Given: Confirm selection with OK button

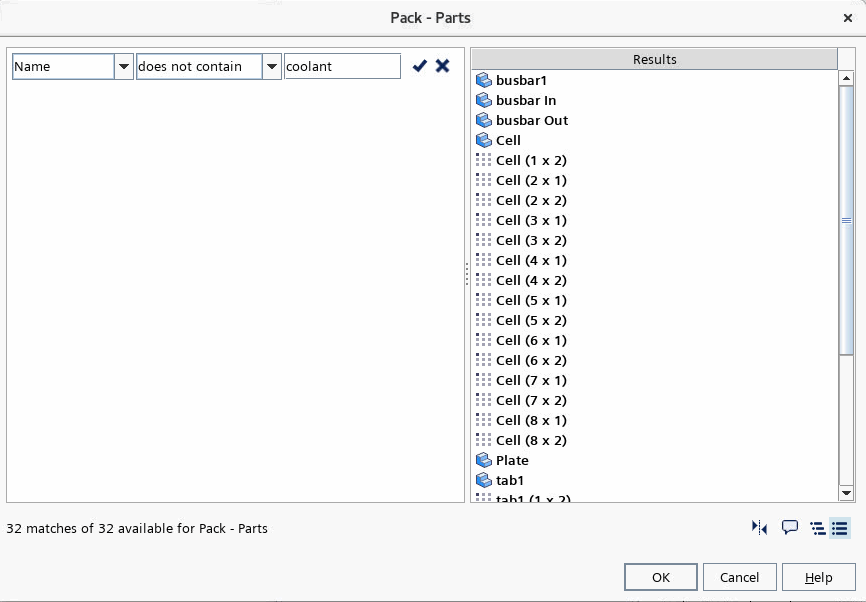Looking at the screenshot, I should (x=660, y=577).
